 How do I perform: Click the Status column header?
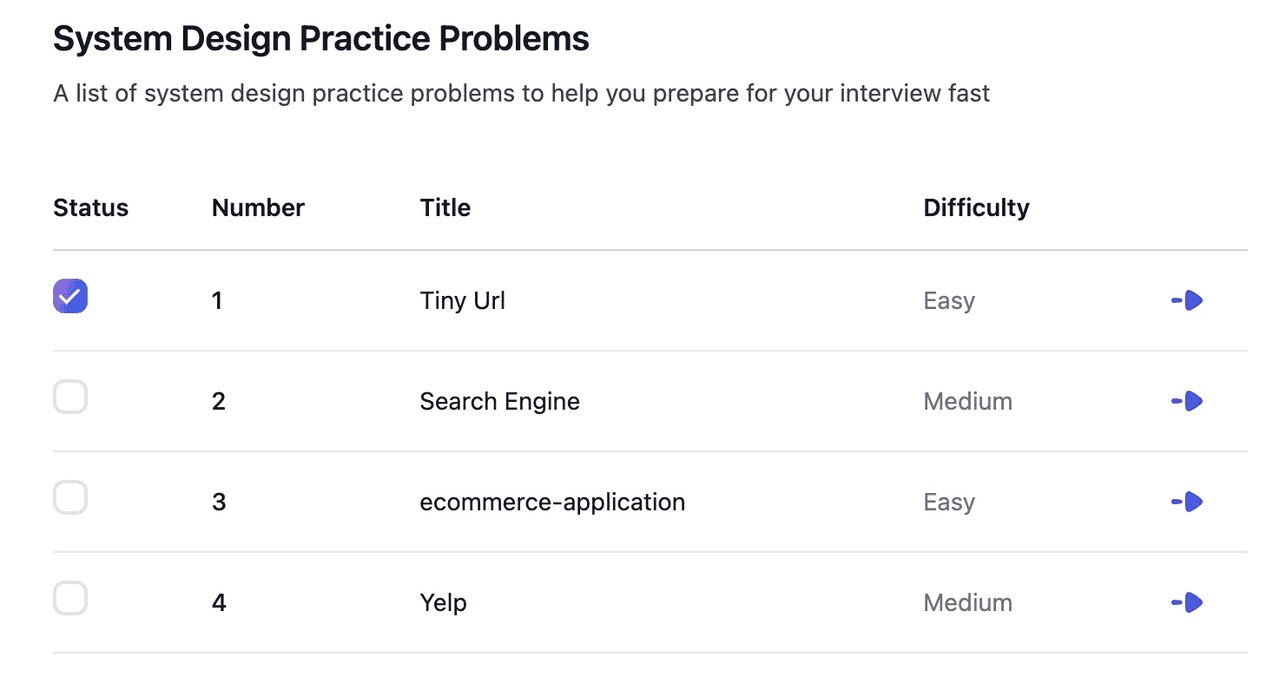pyautogui.click(x=91, y=208)
